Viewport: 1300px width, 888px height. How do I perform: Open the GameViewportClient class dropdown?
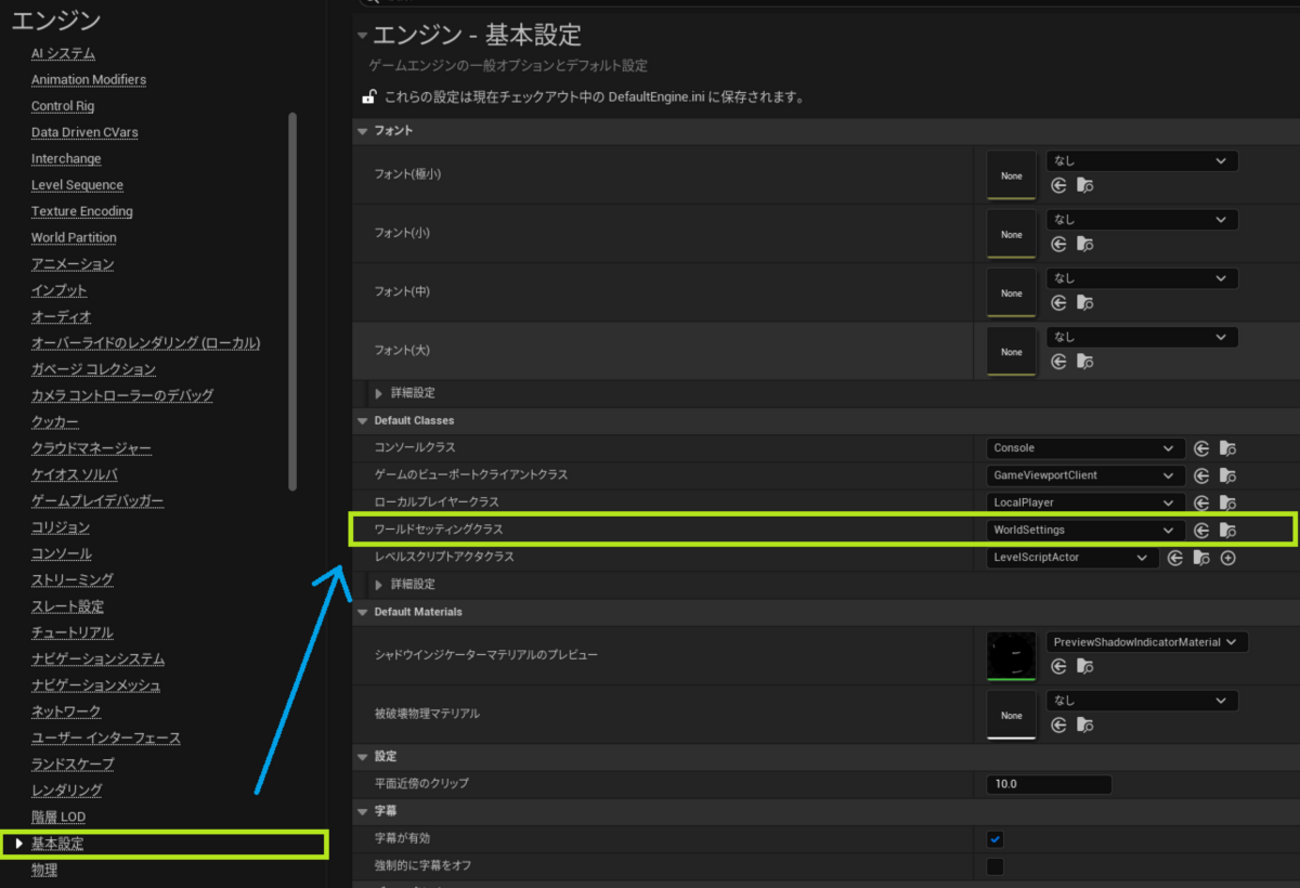(x=1084, y=476)
